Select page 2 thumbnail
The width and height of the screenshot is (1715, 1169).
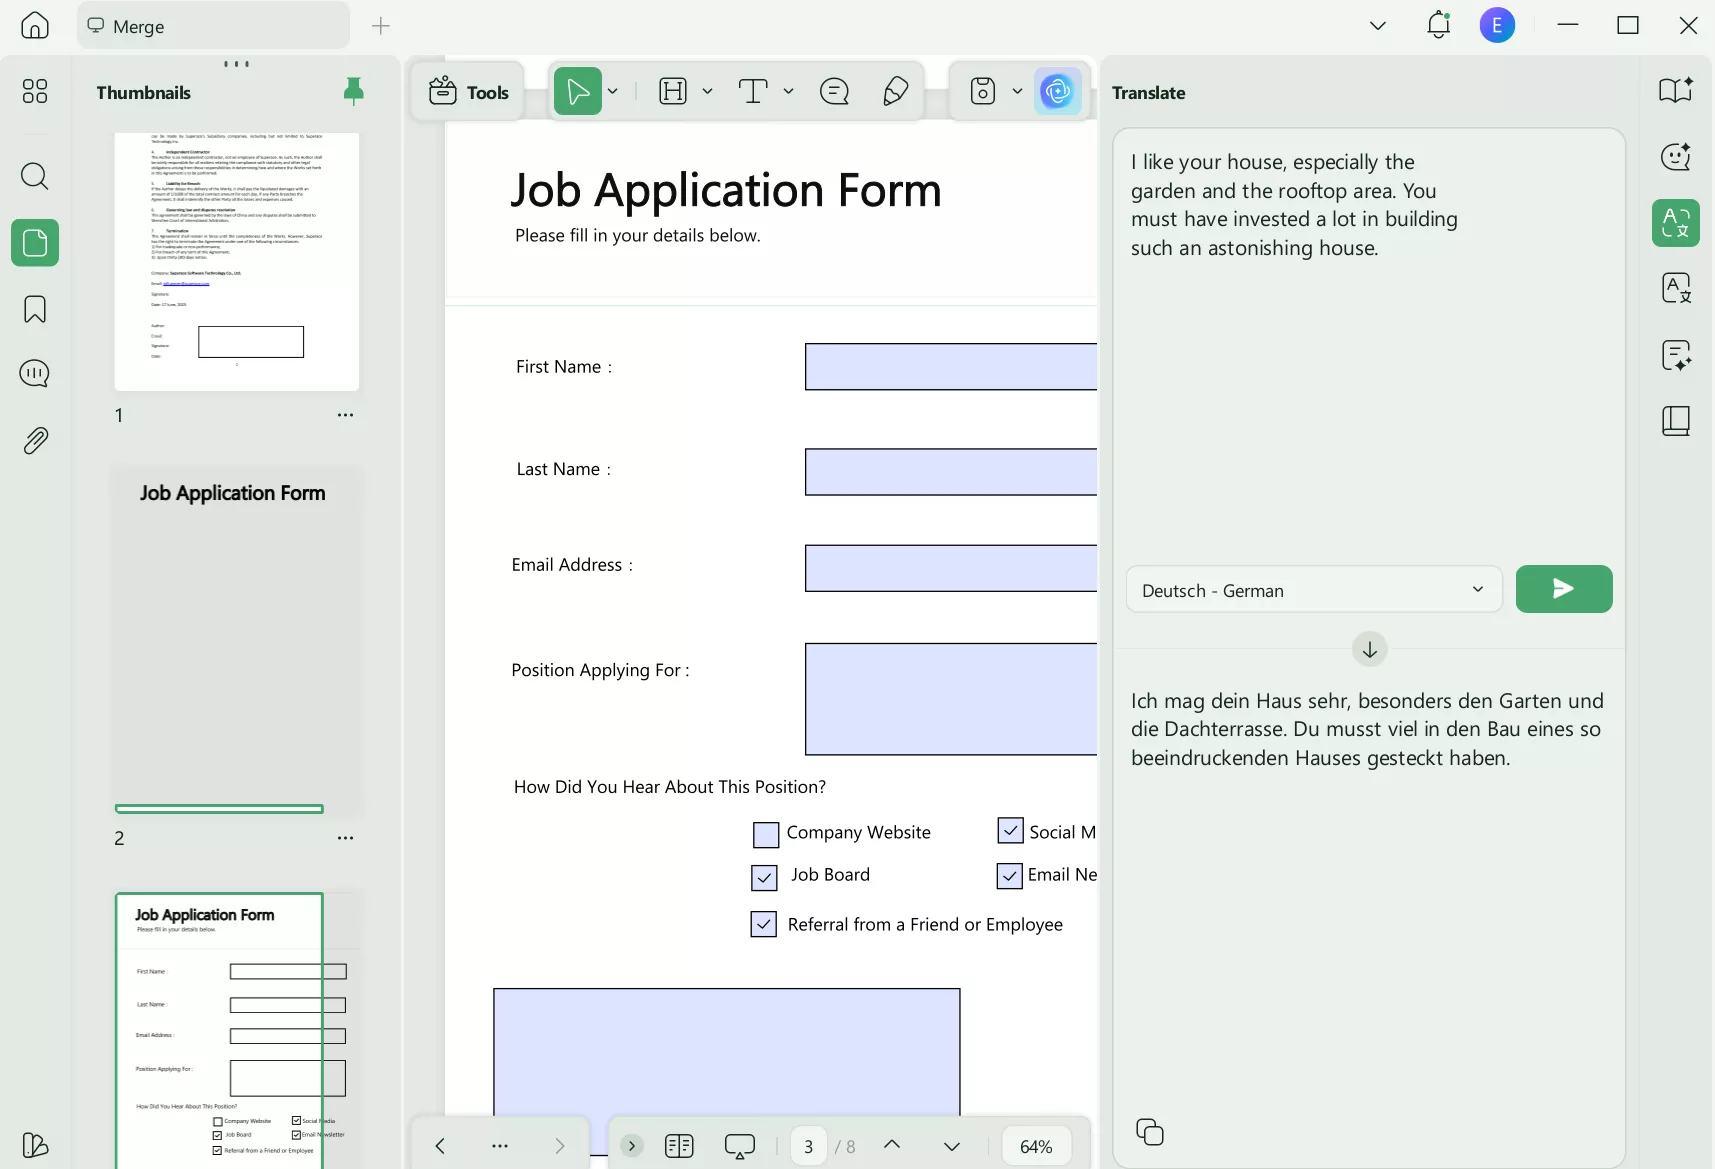[x=237, y=640]
